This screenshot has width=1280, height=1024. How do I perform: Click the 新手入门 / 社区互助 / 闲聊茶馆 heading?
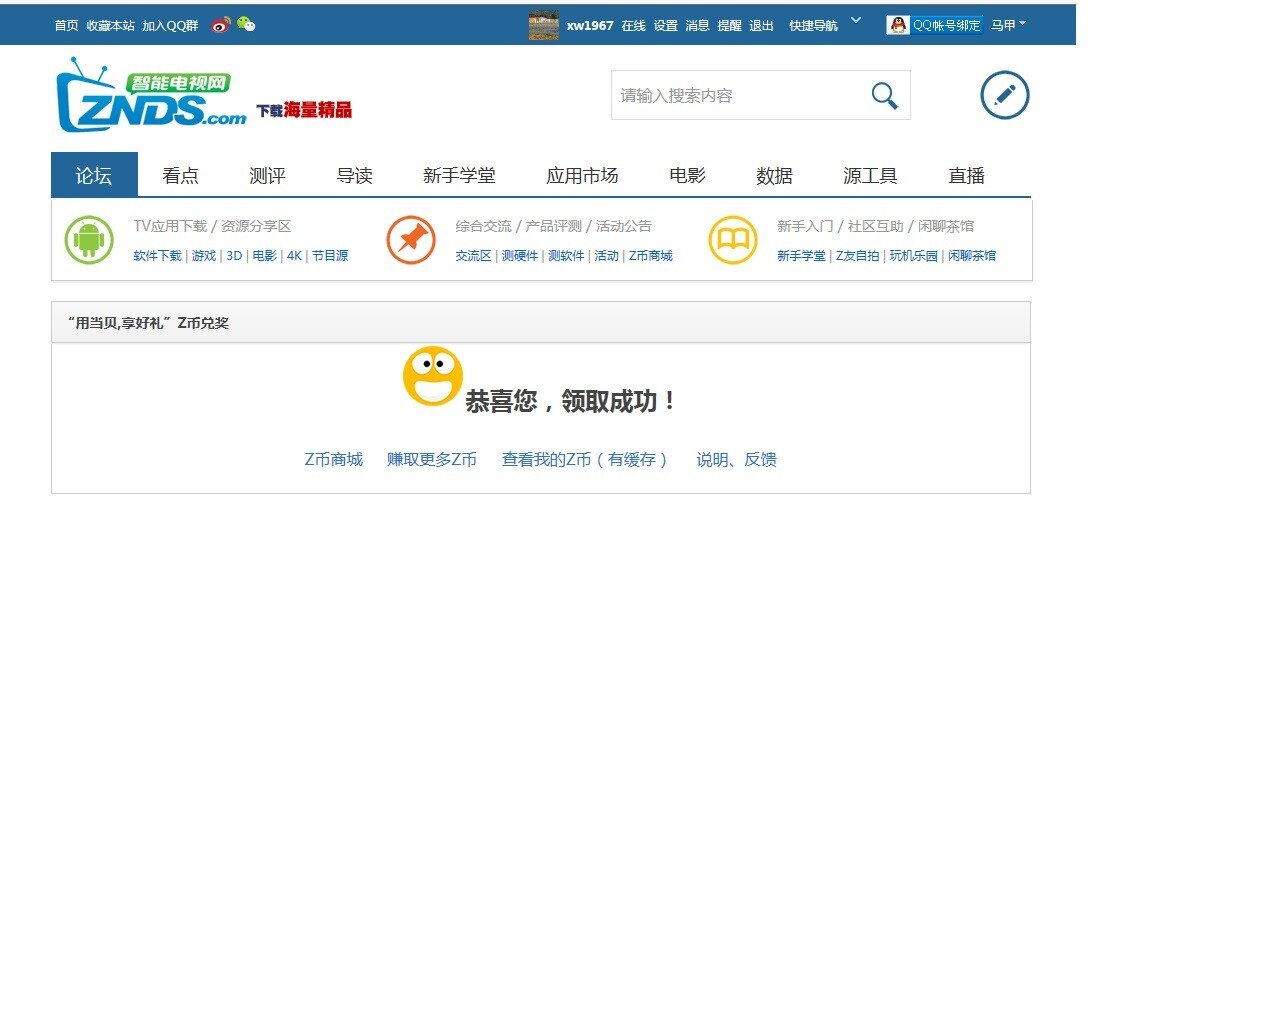(875, 227)
